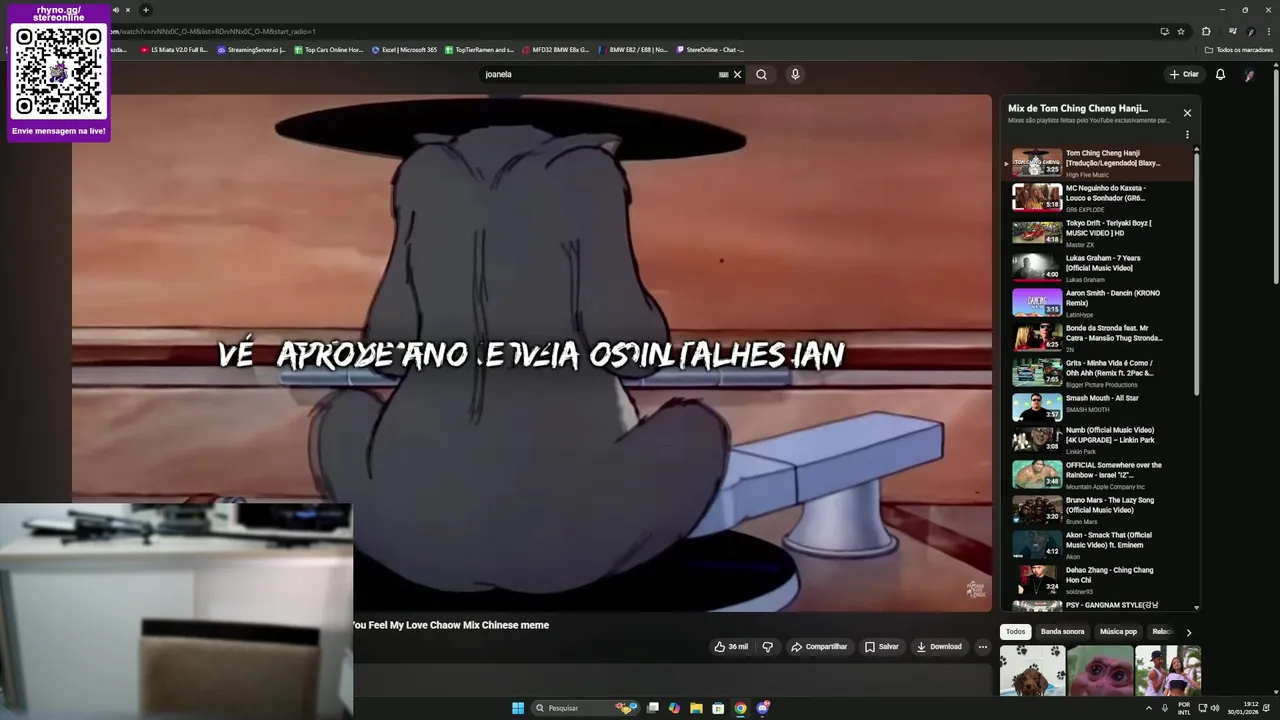Open the BMW E82 / E88 bookmark
1280x720 pixels.
633,50
